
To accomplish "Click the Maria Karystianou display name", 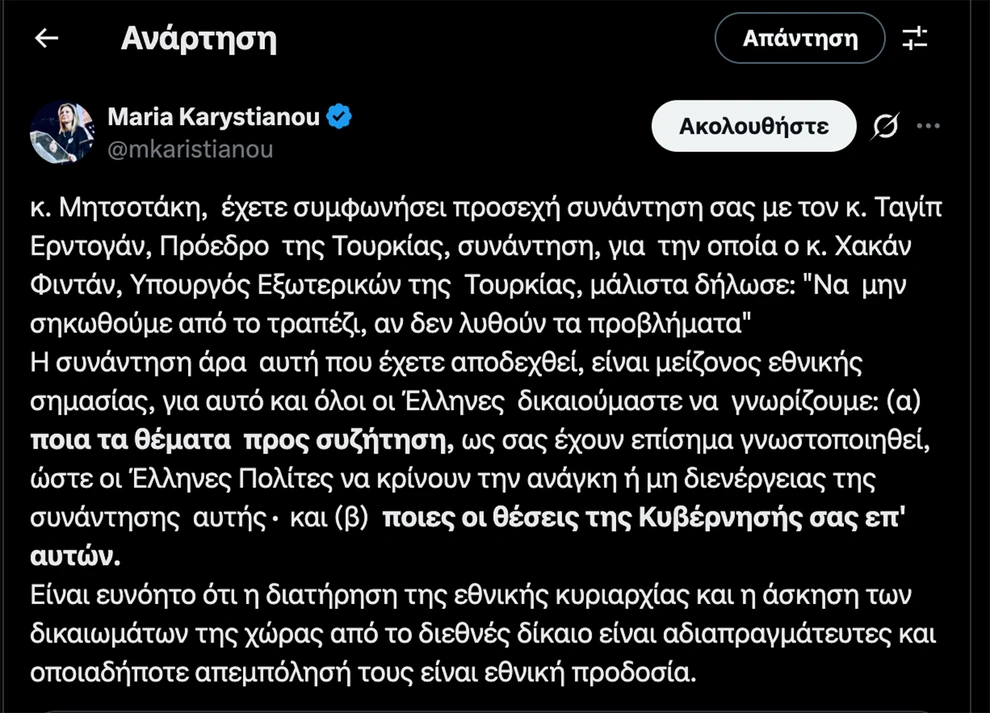I will pyautogui.click(x=215, y=116).
